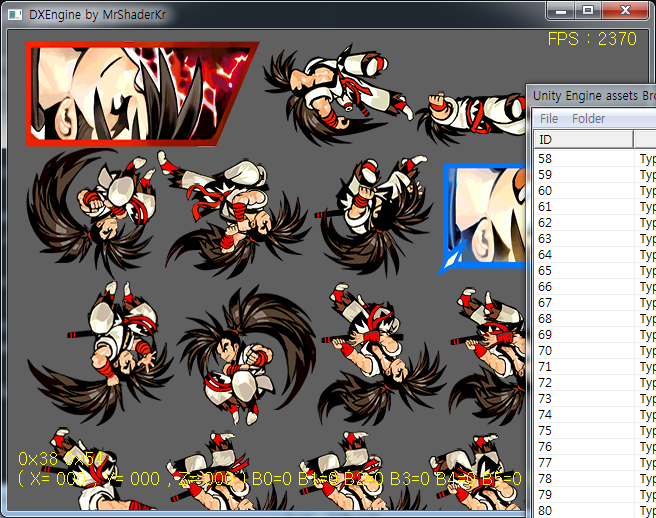
Task: Select list row with ID 73
Action: coord(595,399)
